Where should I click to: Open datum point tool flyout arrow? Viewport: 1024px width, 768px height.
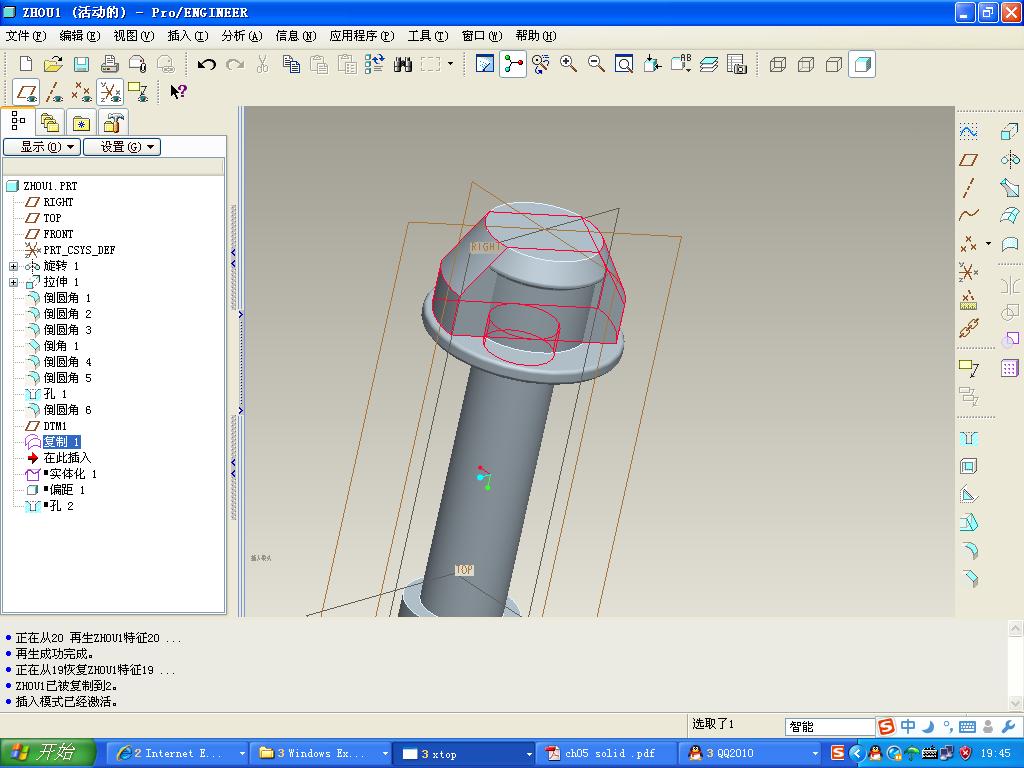988,244
